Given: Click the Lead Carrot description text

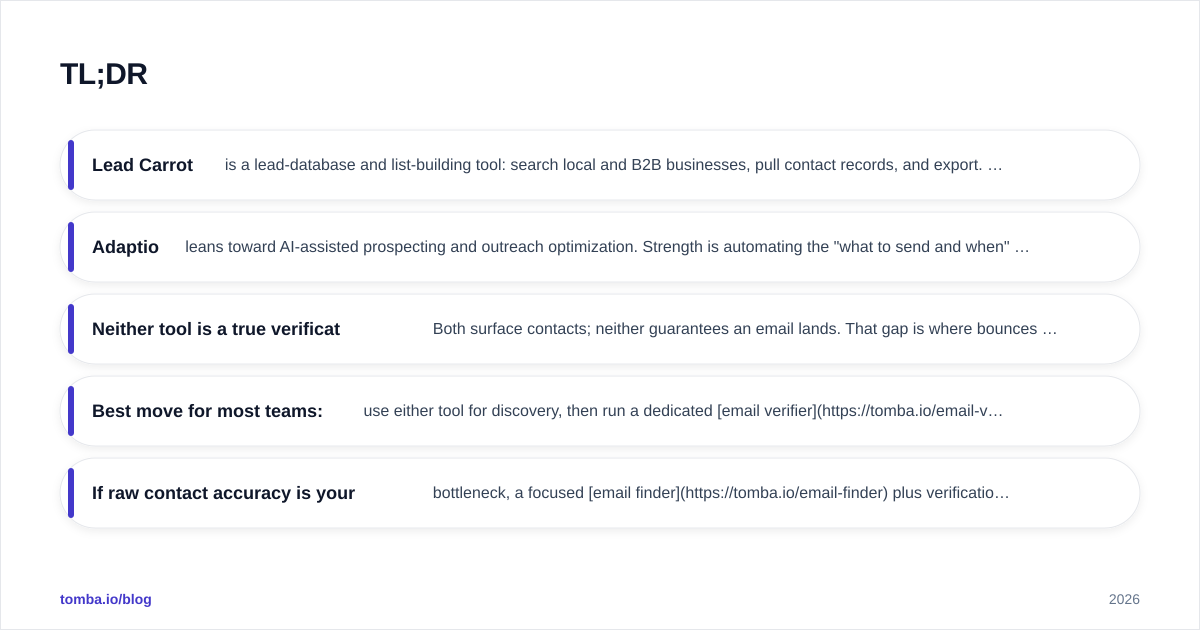Looking at the screenshot, I should coord(613,165).
